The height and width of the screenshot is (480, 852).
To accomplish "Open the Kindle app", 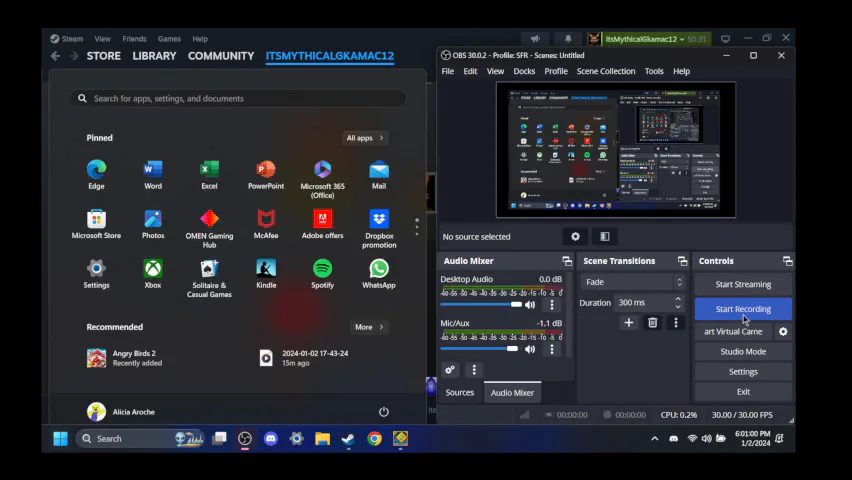I will (x=266, y=273).
